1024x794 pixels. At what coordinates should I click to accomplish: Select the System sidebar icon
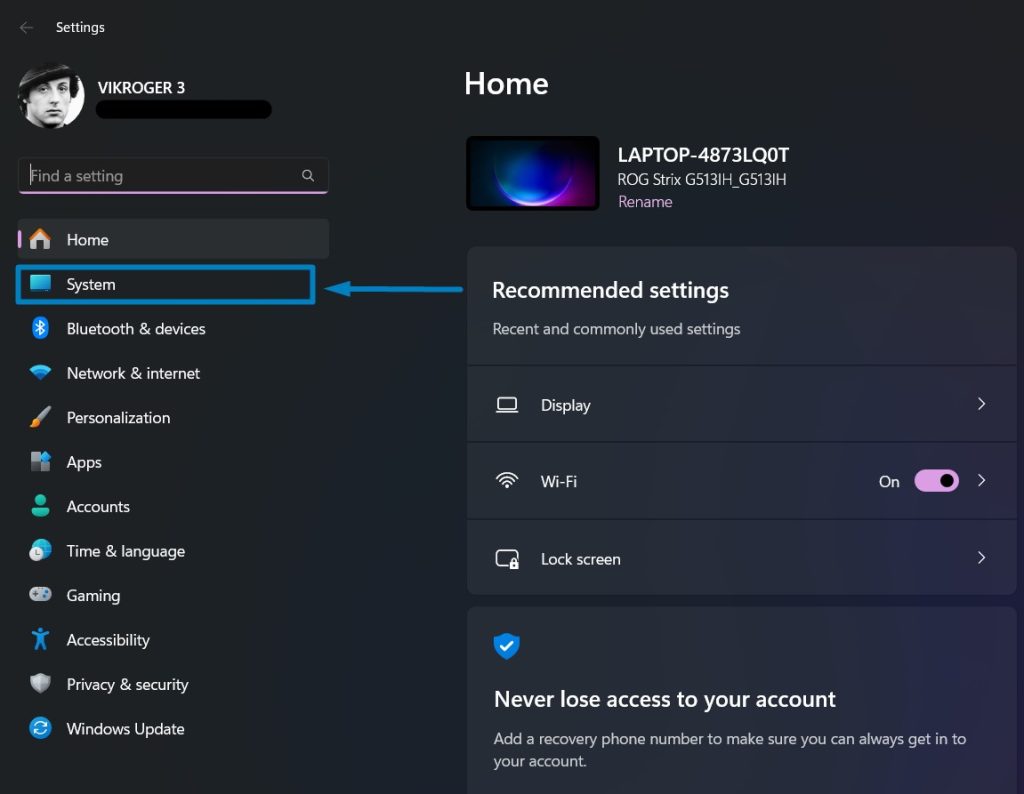click(40, 284)
